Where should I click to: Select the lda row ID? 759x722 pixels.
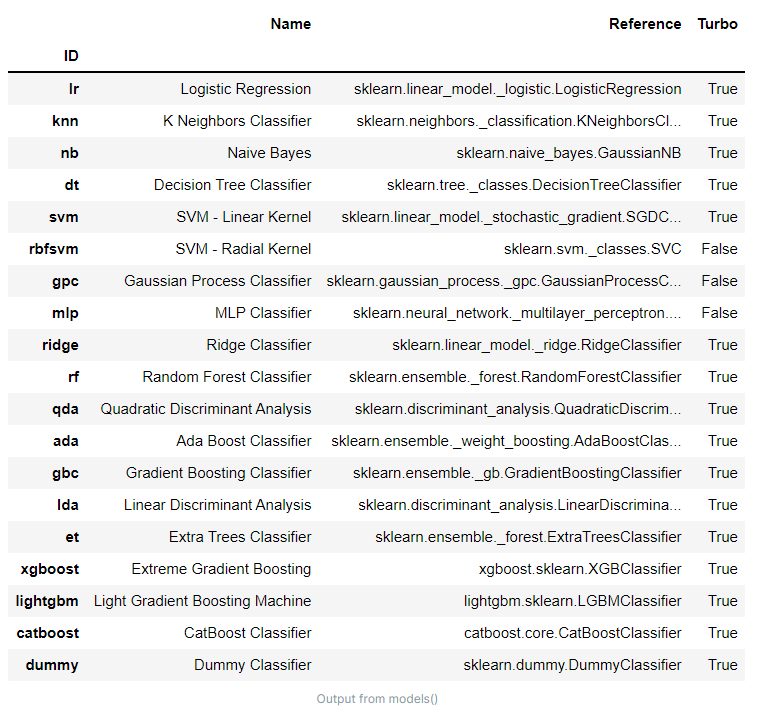68,504
